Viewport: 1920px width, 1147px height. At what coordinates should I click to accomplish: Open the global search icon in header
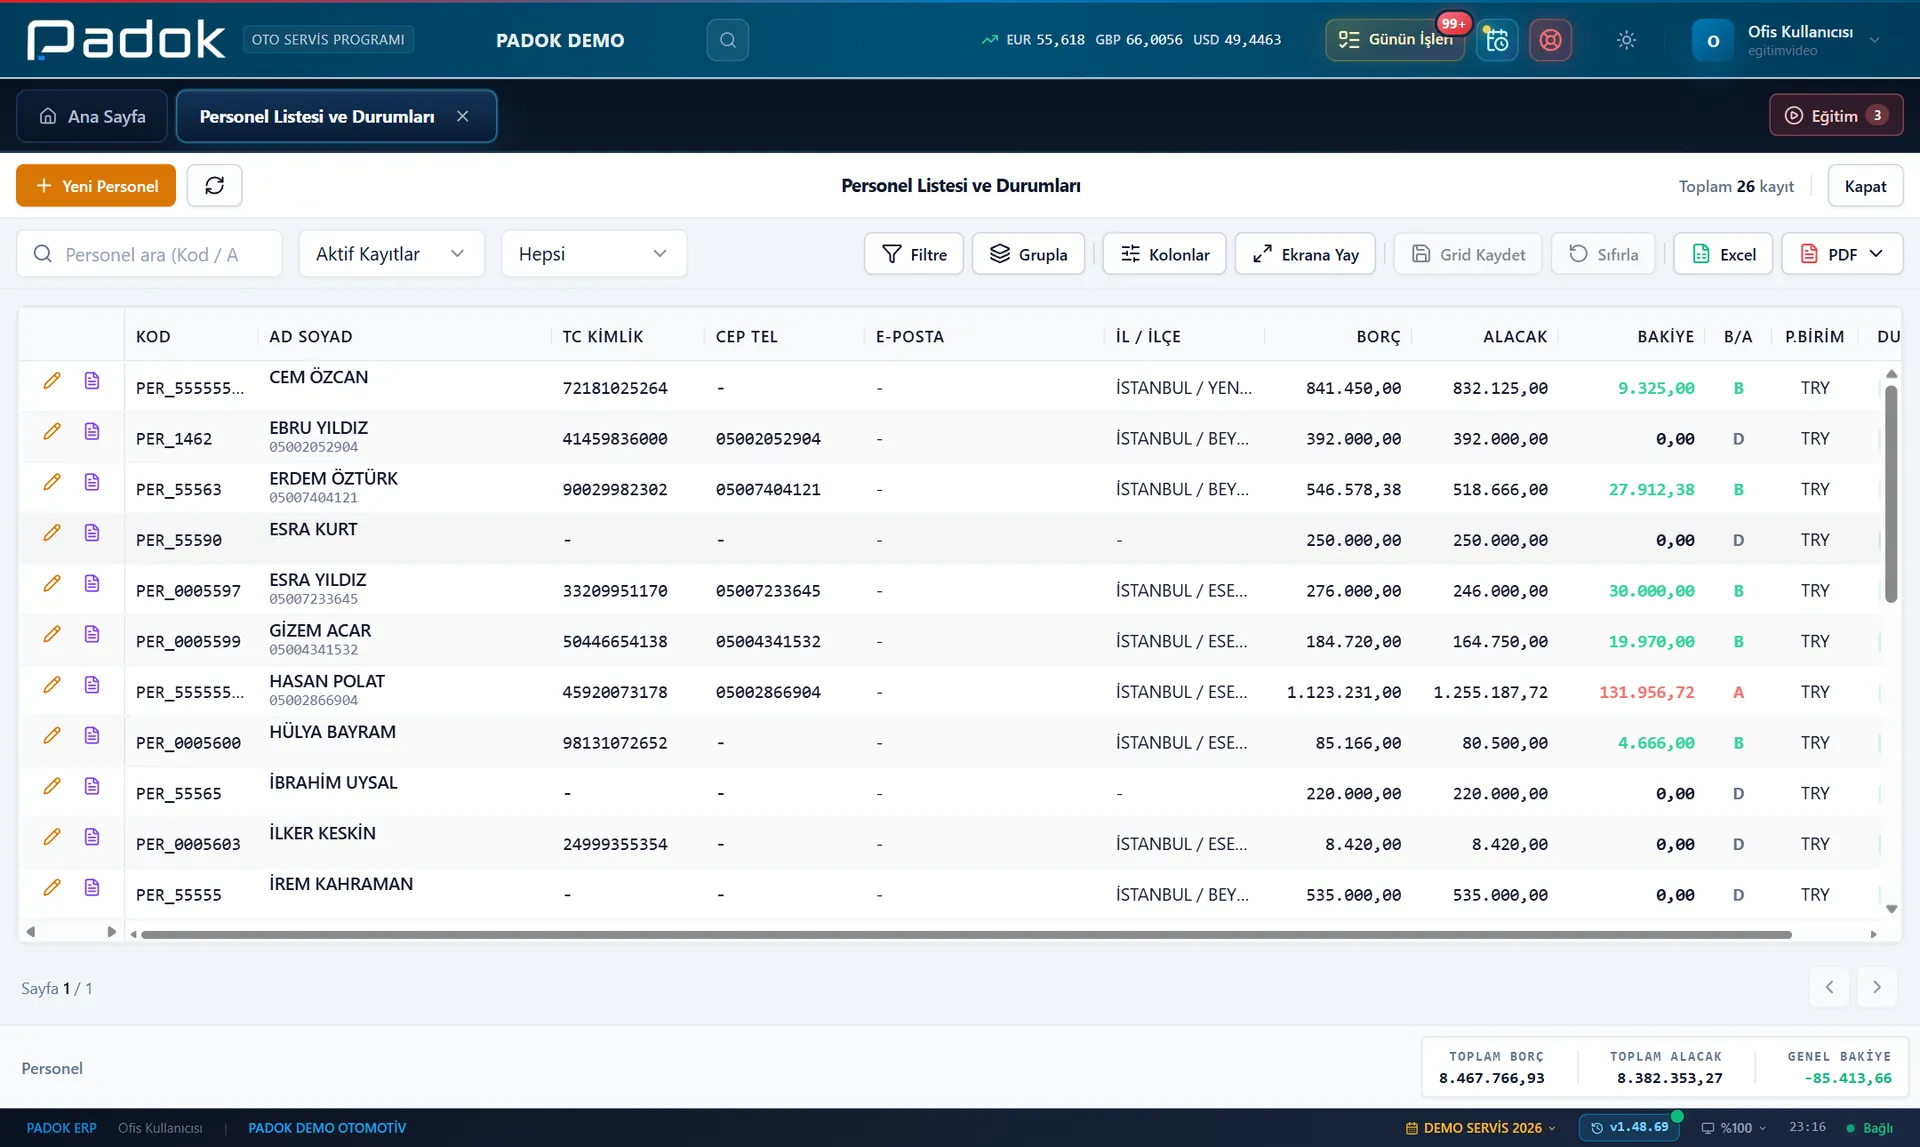[727, 40]
